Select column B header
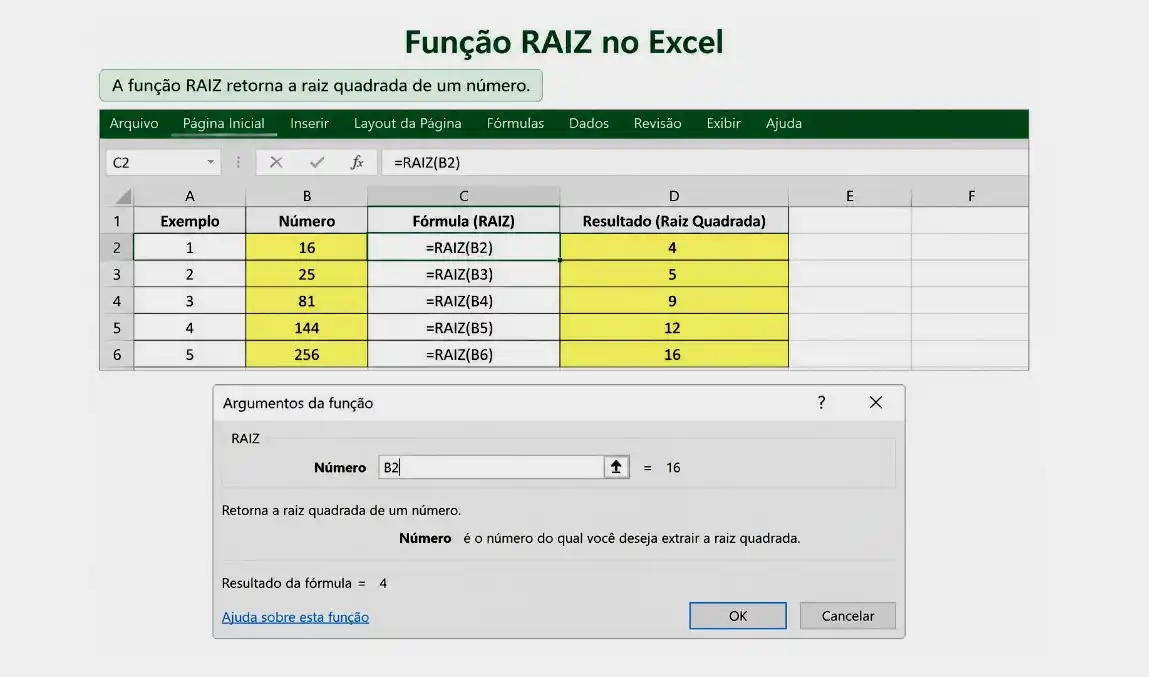1149x677 pixels. [x=306, y=196]
